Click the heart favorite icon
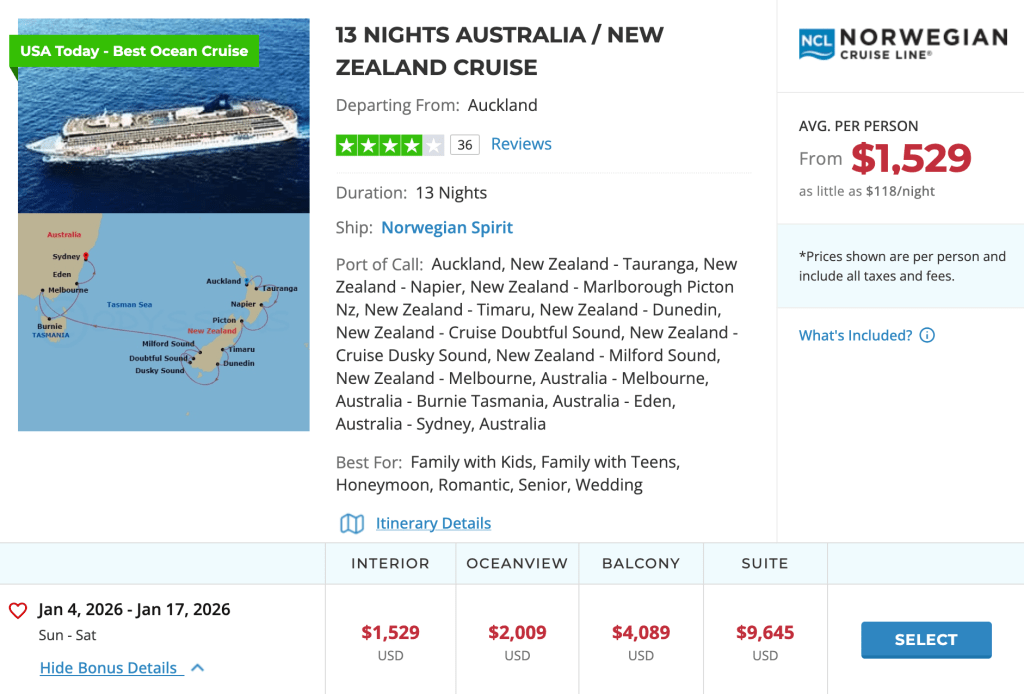 point(17,610)
